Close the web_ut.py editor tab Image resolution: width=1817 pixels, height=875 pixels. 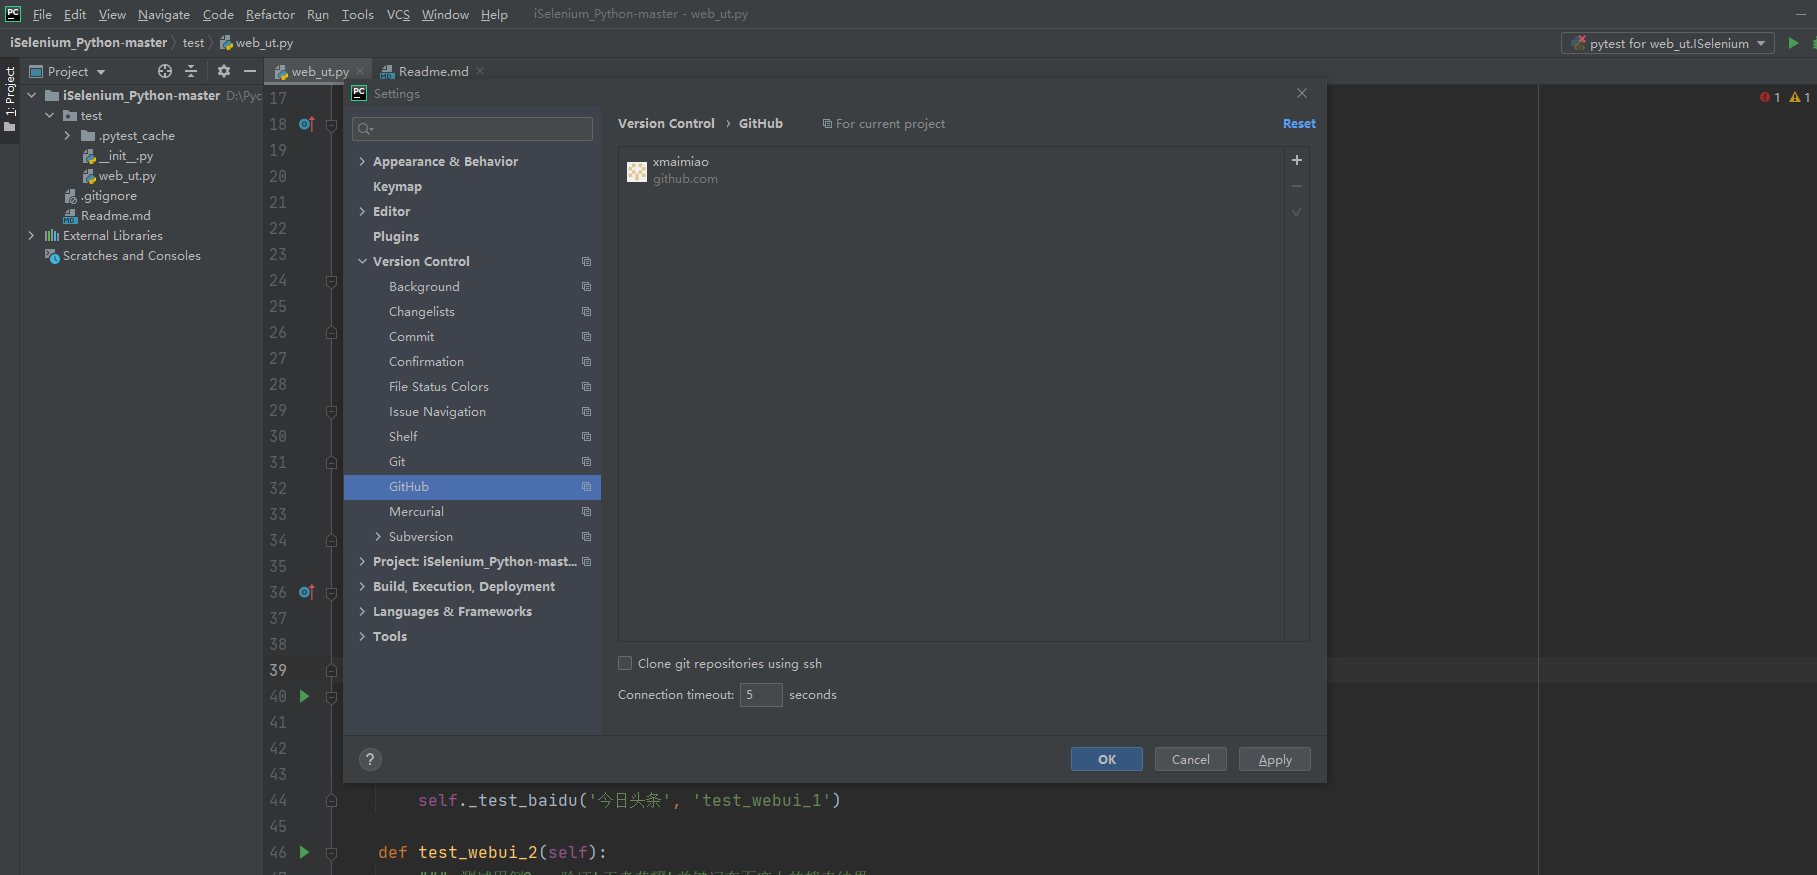pyautogui.click(x=360, y=71)
